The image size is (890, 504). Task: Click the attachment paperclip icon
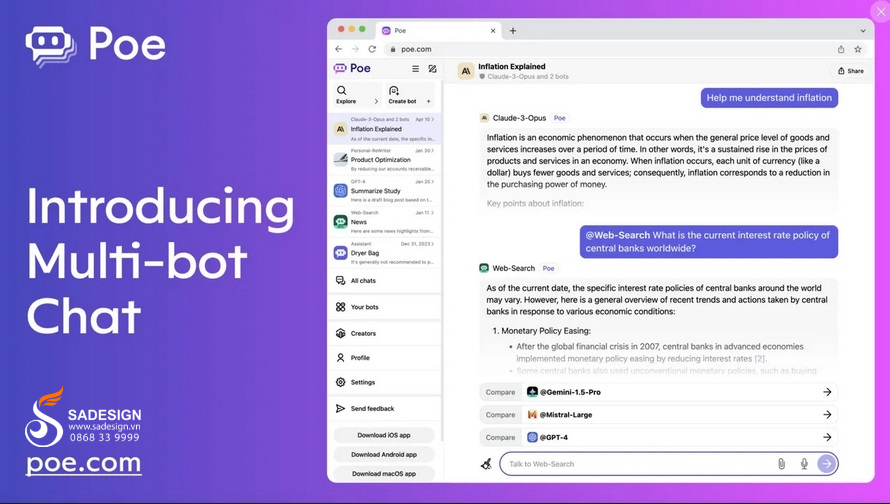tap(782, 464)
